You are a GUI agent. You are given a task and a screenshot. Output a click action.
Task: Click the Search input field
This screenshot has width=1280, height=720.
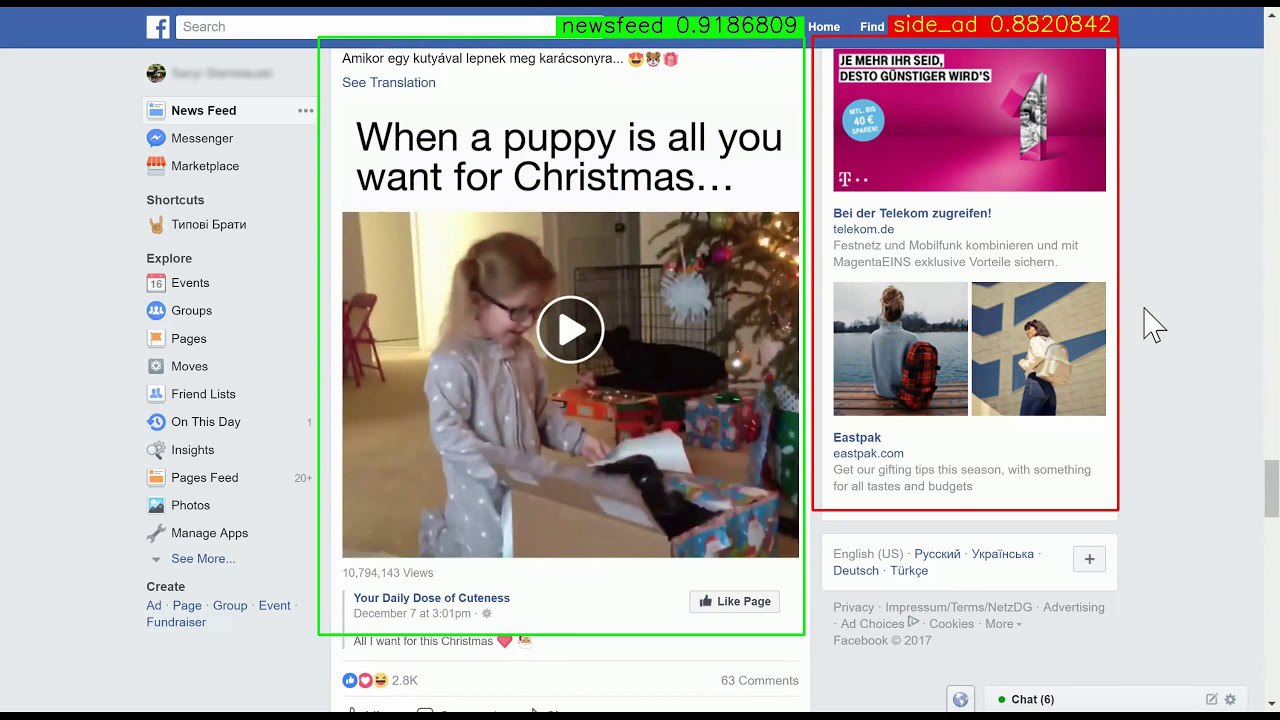366,27
